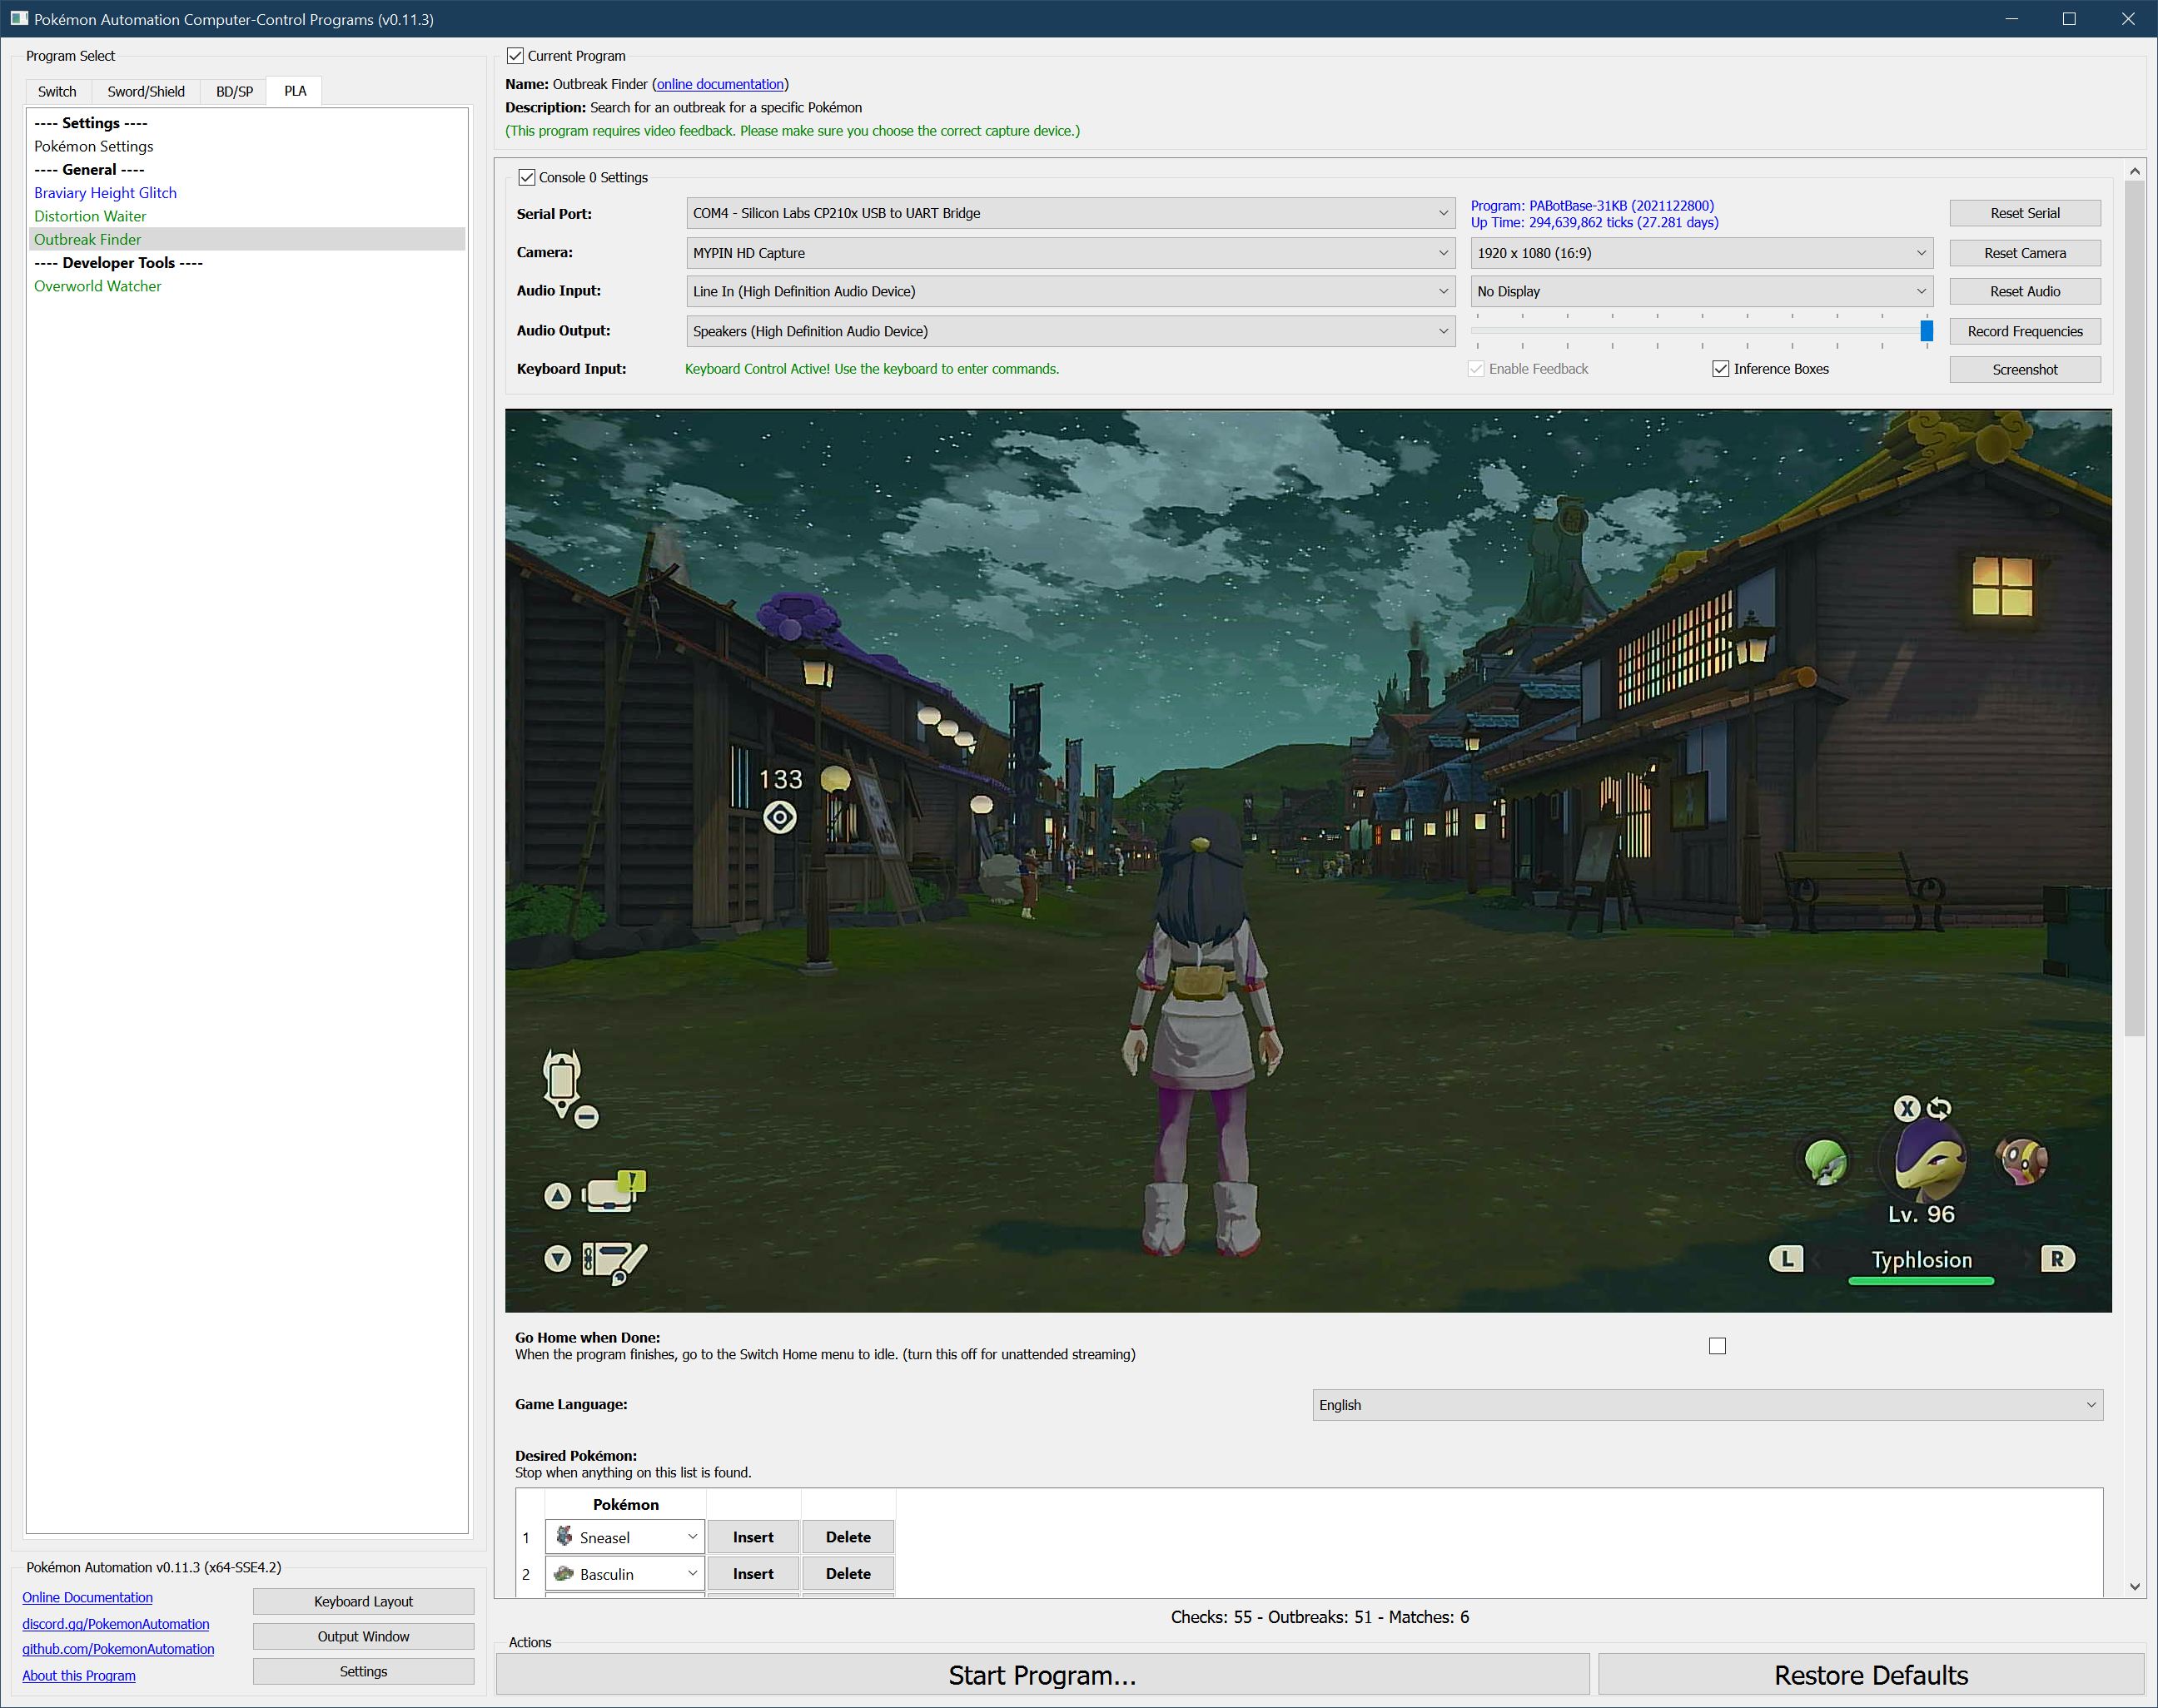Image resolution: width=2158 pixels, height=1708 pixels.
Task: Switch to the Sword/Shield tab
Action: pos(146,91)
